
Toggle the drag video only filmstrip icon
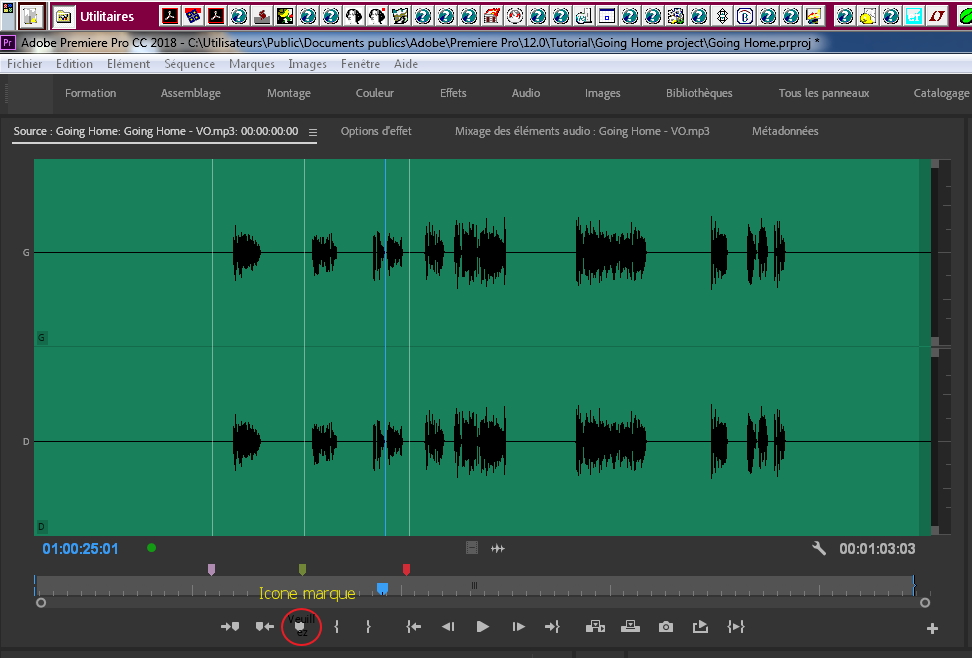click(x=472, y=548)
